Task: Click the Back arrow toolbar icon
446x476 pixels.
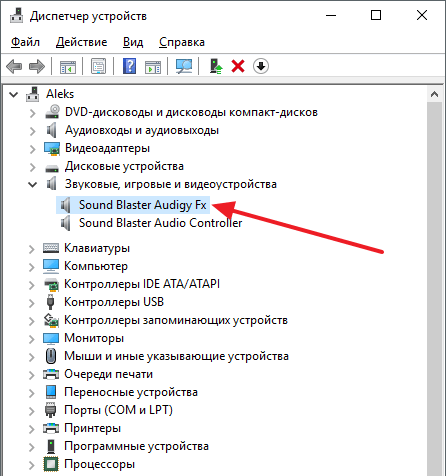Action: (14, 66)
